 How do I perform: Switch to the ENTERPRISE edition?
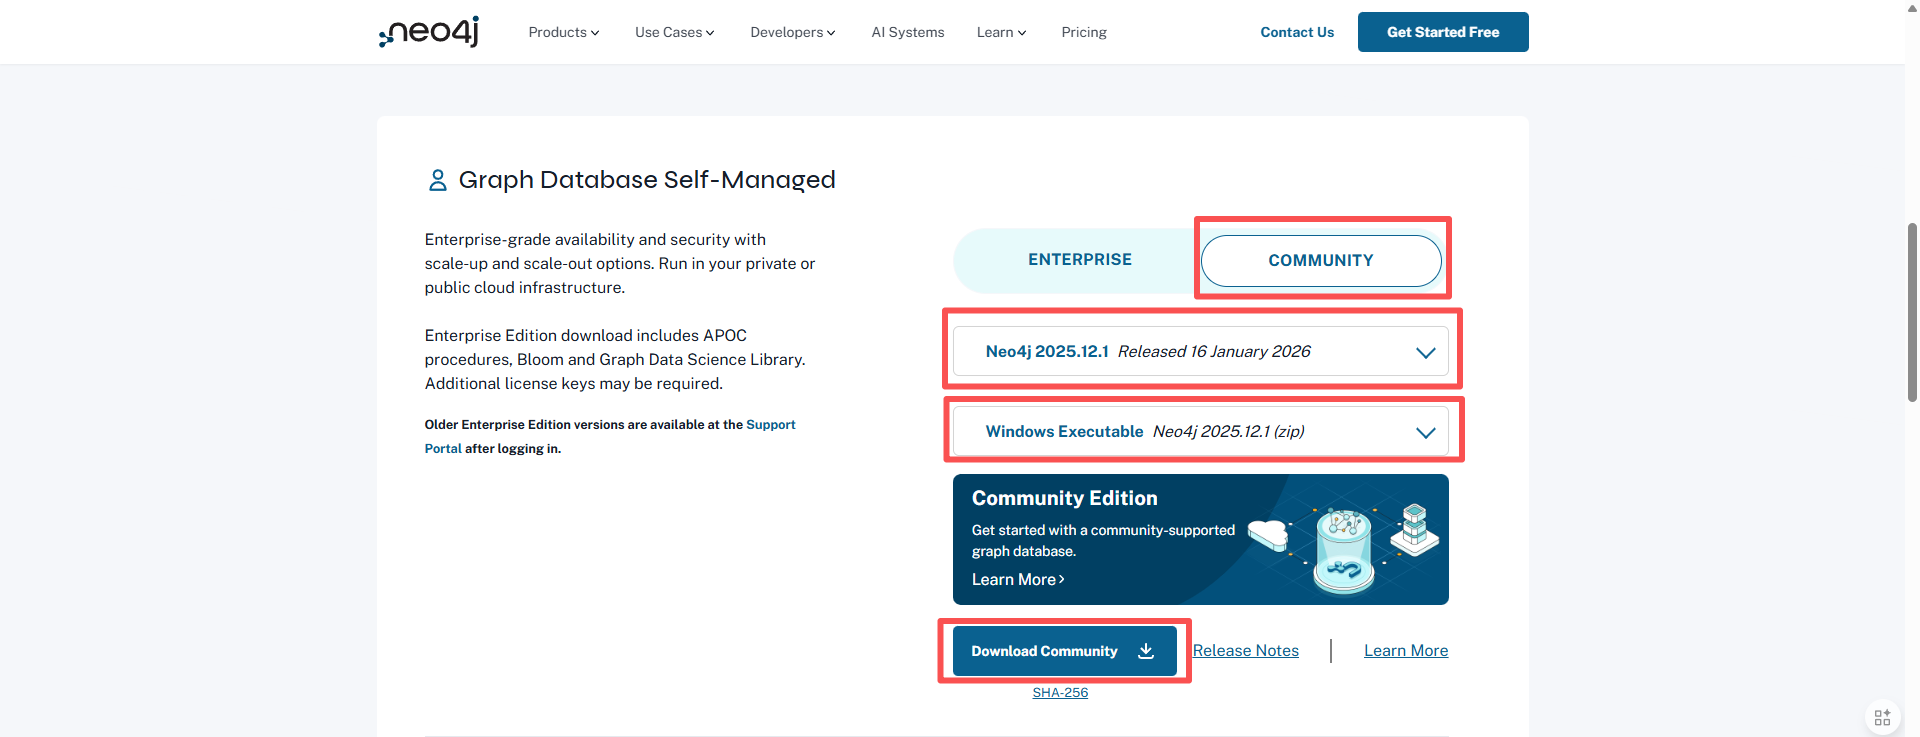[1079, 260]
